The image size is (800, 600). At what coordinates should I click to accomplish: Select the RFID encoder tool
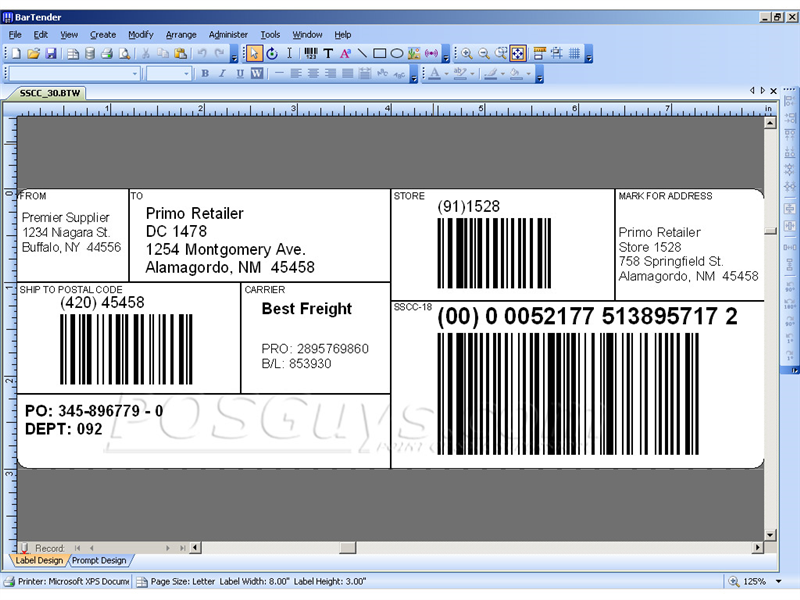point(431,54)
